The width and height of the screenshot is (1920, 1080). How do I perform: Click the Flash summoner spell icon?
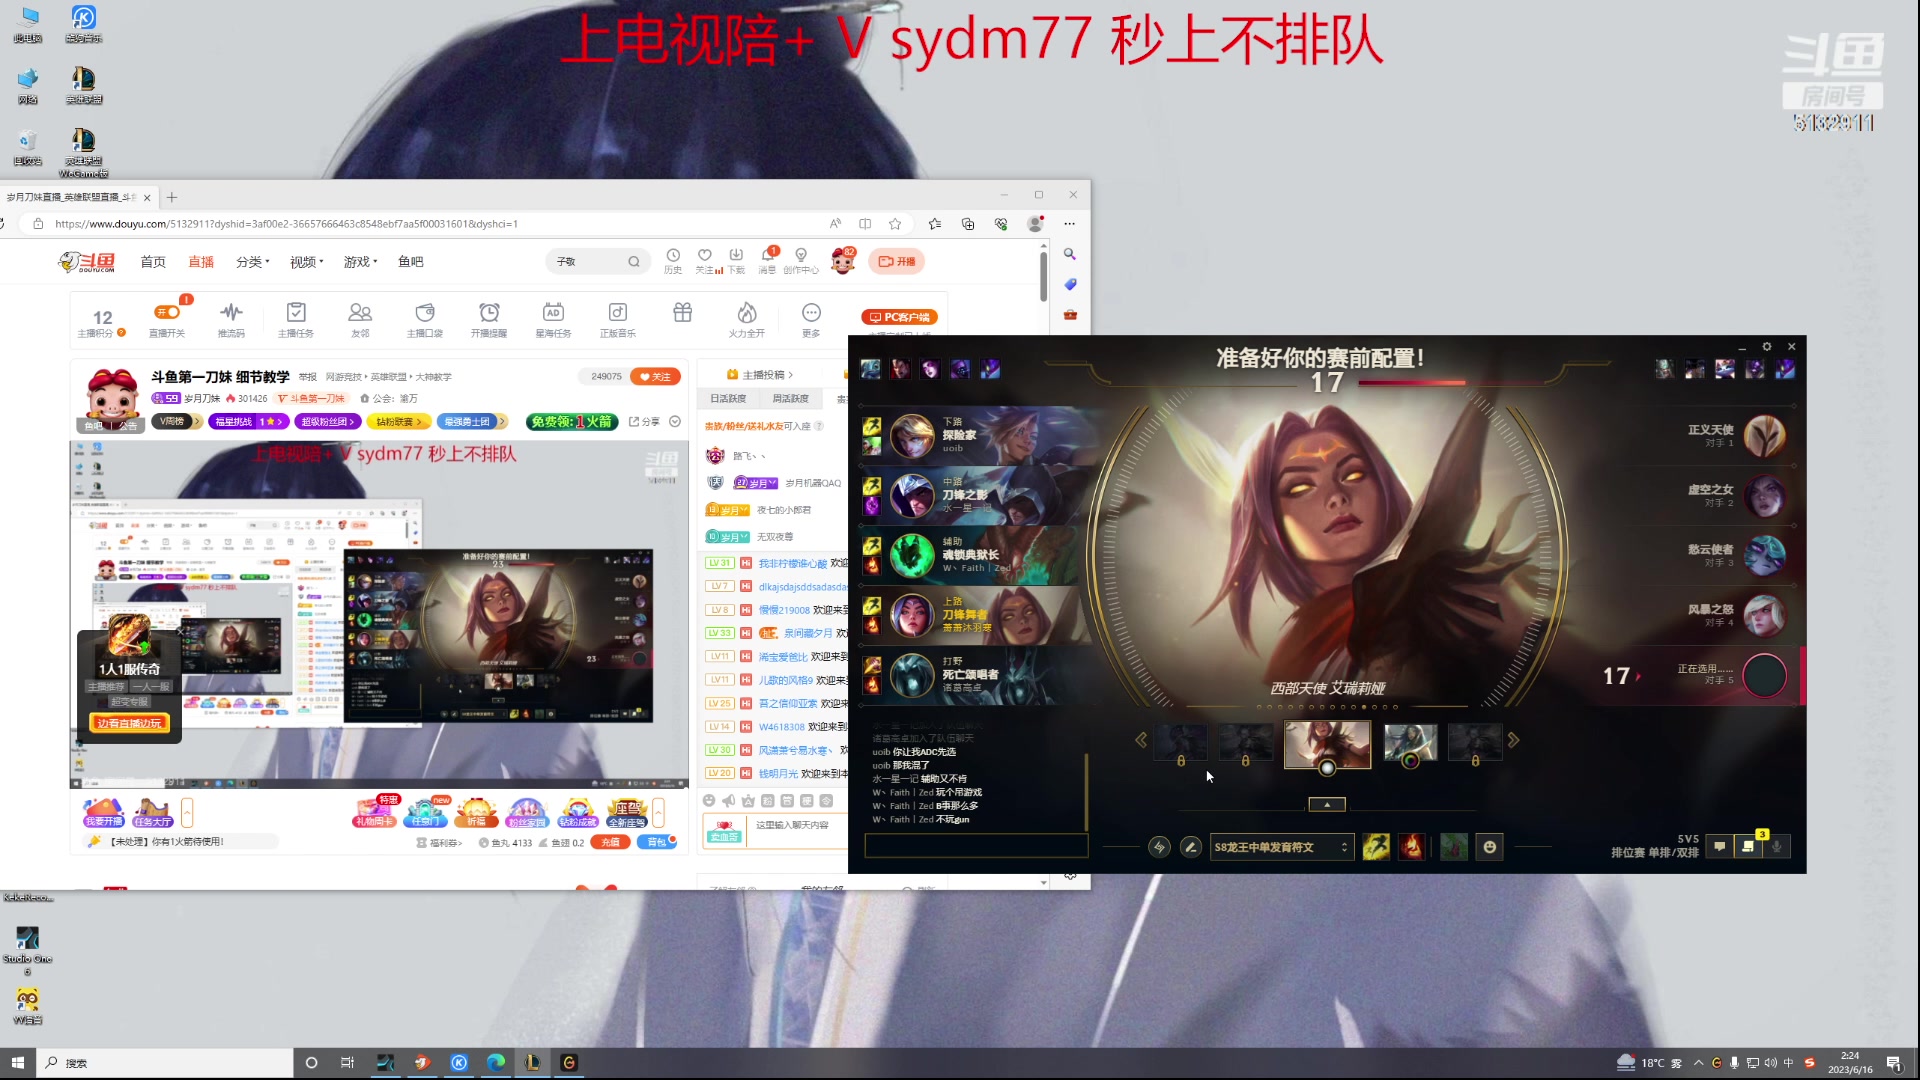1376,847
